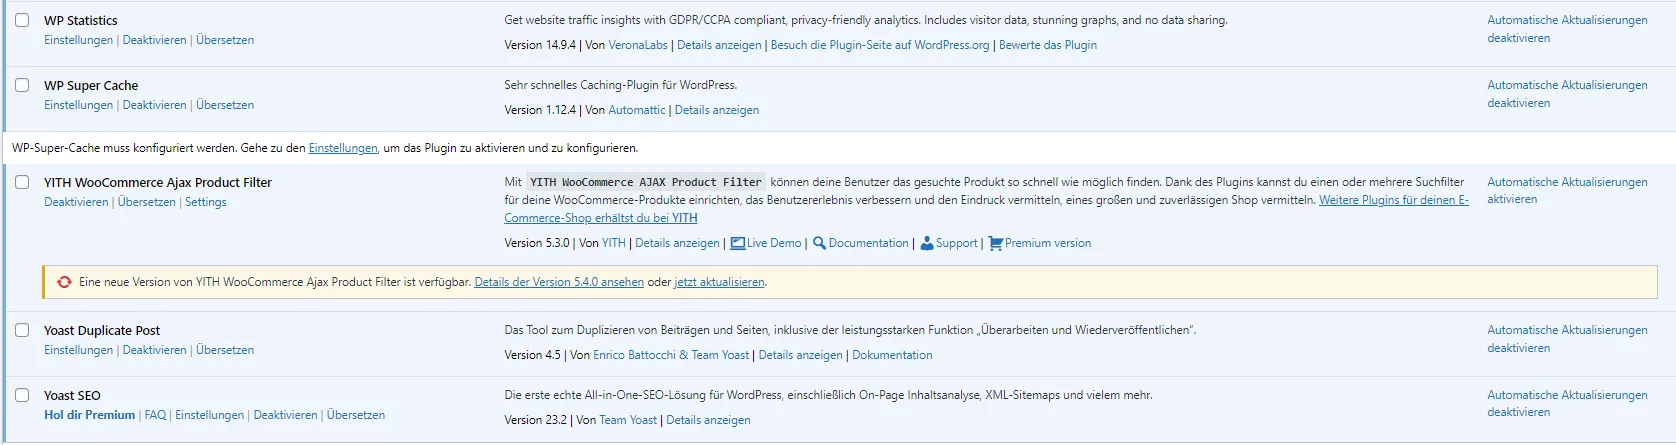Image resolution: width=1676 pixels, height=445 pixels.
Task: Click the 'Version 14.9.4' text
Action: pos(540,45)
